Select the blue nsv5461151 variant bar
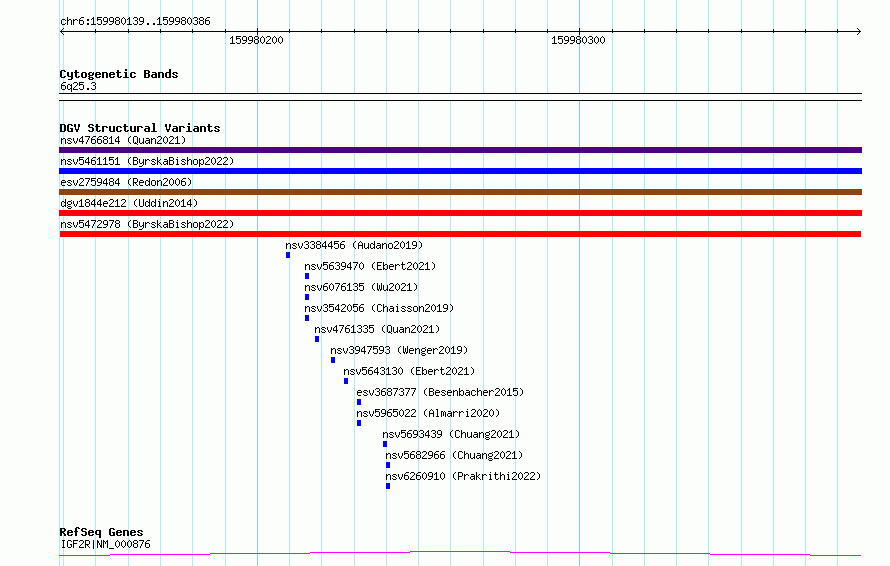890x566 pixels. click(460, 171)
